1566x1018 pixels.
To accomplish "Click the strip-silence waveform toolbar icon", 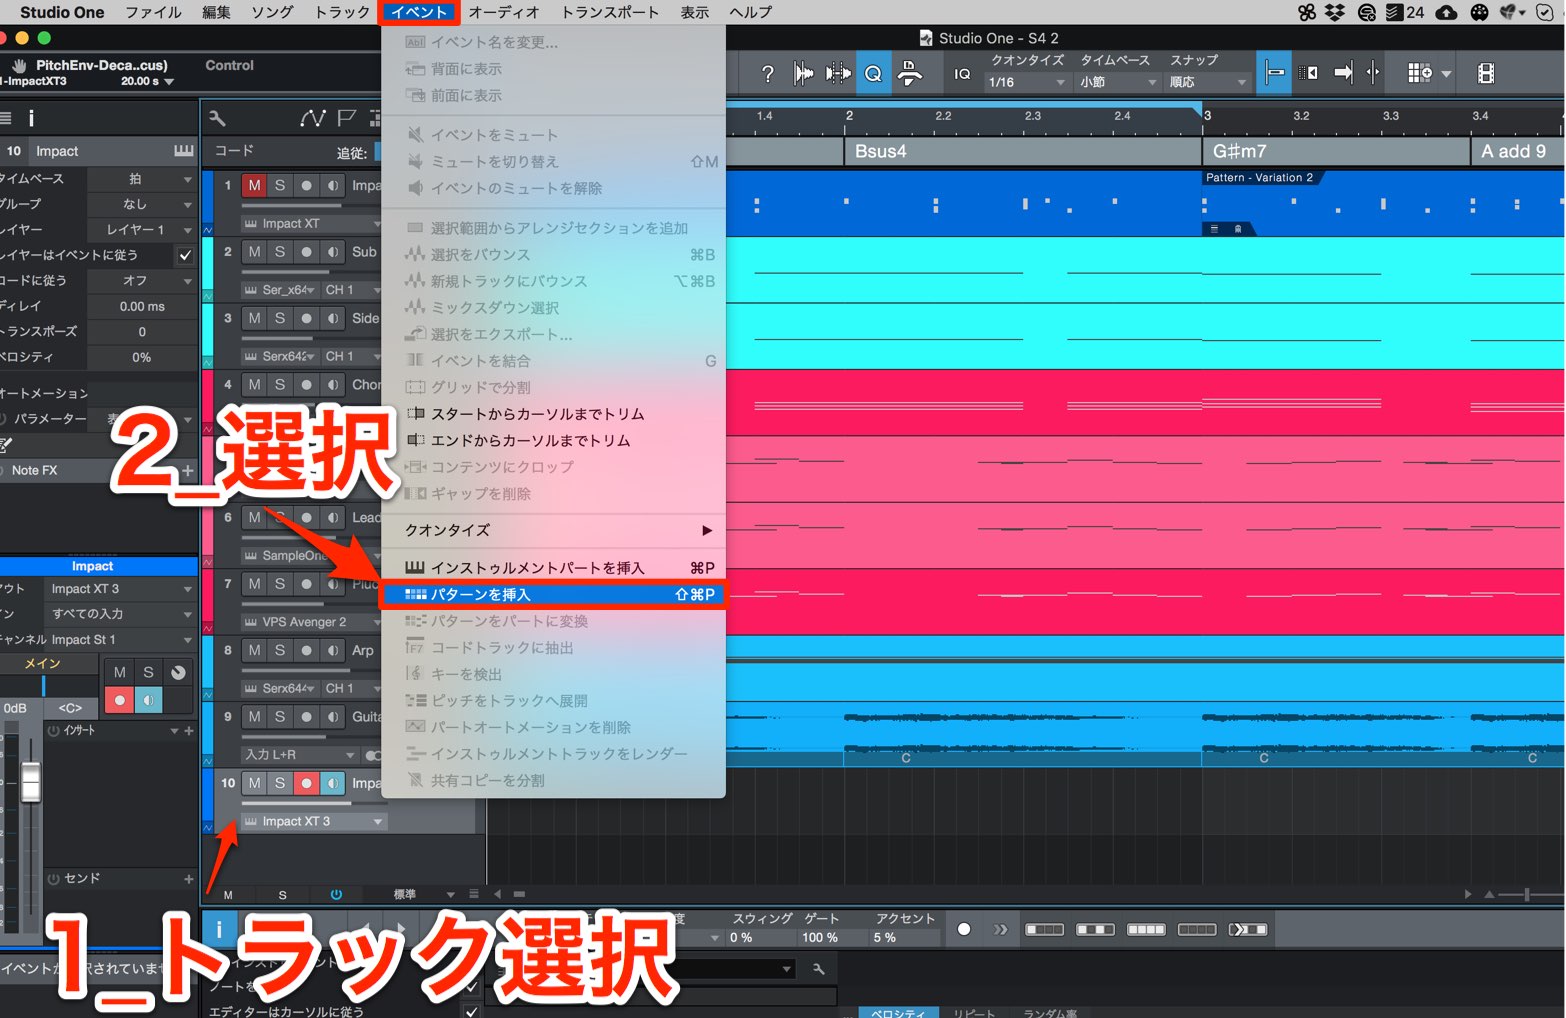I will [838, 73].
